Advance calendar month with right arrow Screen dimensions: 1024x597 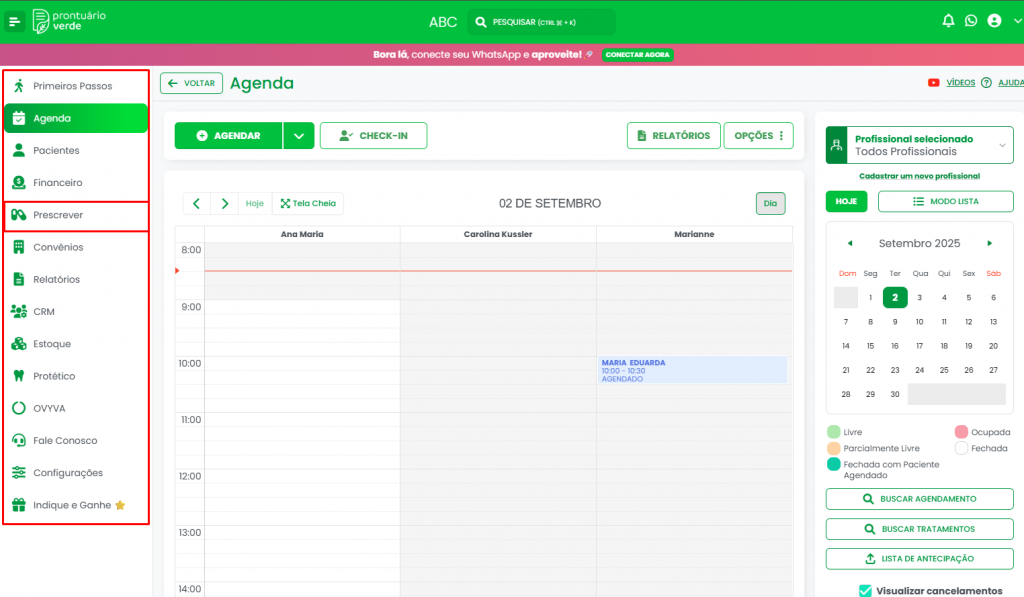pos(989,243)
